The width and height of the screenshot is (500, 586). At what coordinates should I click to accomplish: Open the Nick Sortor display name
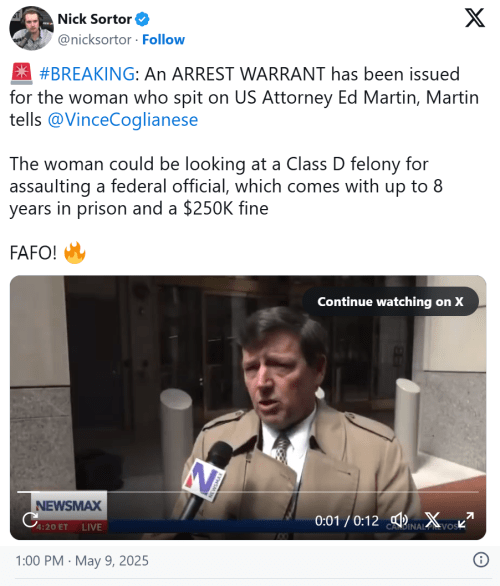(x=94, y=19)
